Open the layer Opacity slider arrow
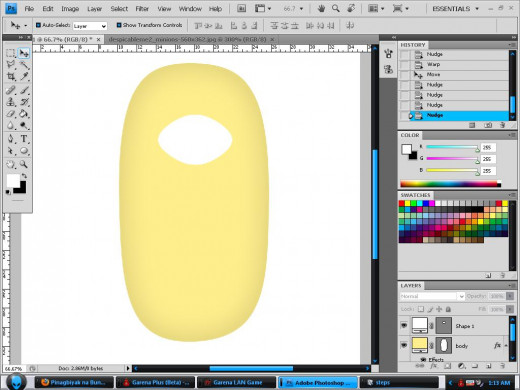The width and height of the screenshot is (520, 390). point(510,296)
